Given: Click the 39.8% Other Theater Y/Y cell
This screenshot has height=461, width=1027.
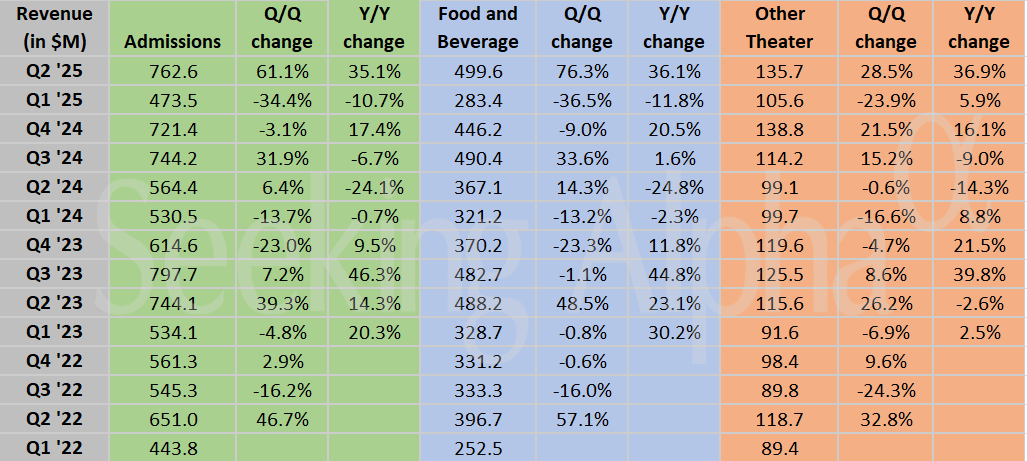Looking at the screenshot, I should pos(978,275).
